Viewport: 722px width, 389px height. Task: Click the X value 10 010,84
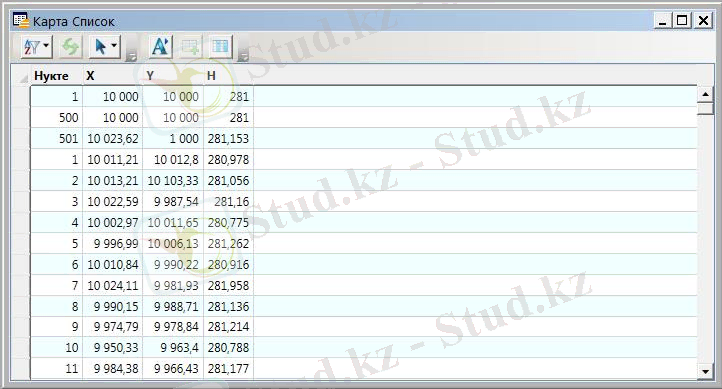[112, 265]
